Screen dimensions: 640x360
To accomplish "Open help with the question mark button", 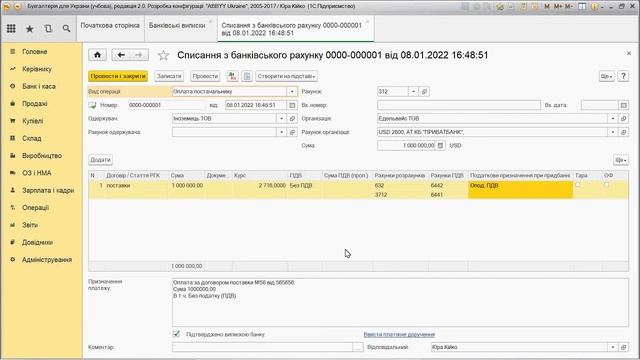I will pyautogui.click(x=623, y=76).
